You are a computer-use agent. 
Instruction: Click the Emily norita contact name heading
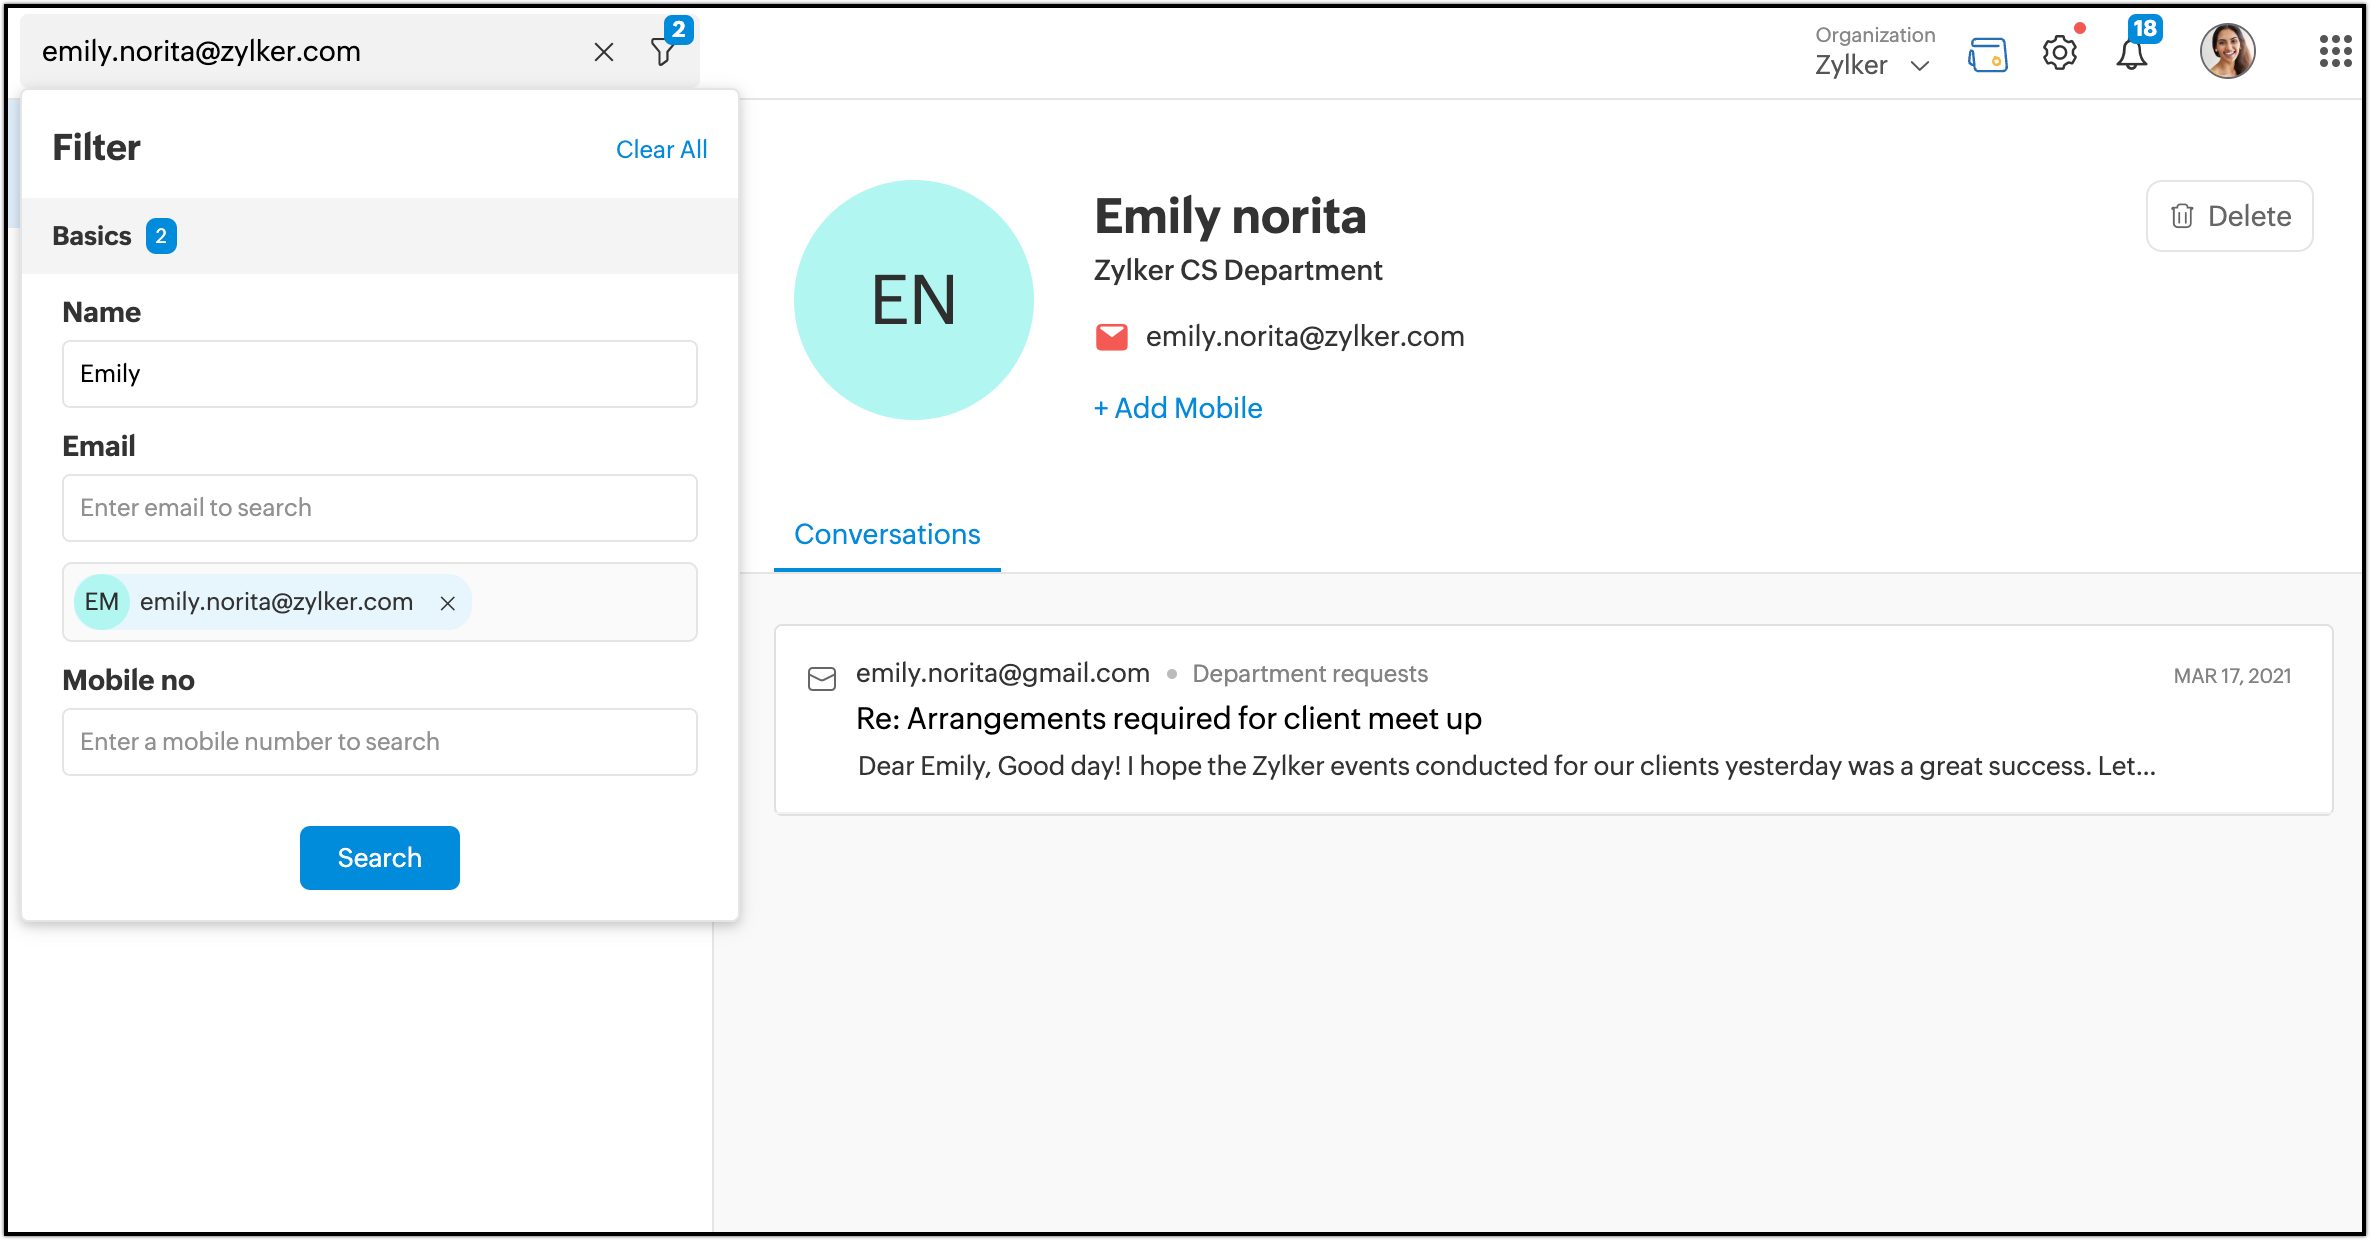[1230, 216]
